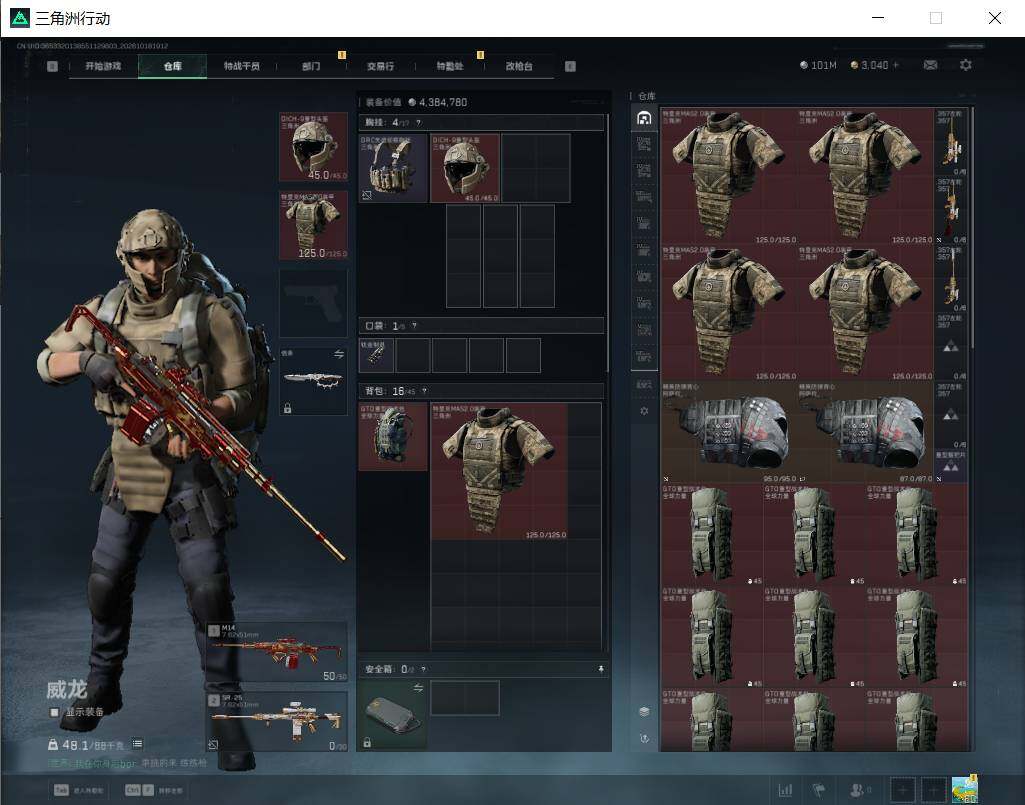Image resolution: width=1025 pixels, height=805 pixels.
Task: Click the weight details list icon beside 48.1
Action: [x=137, y=744]
